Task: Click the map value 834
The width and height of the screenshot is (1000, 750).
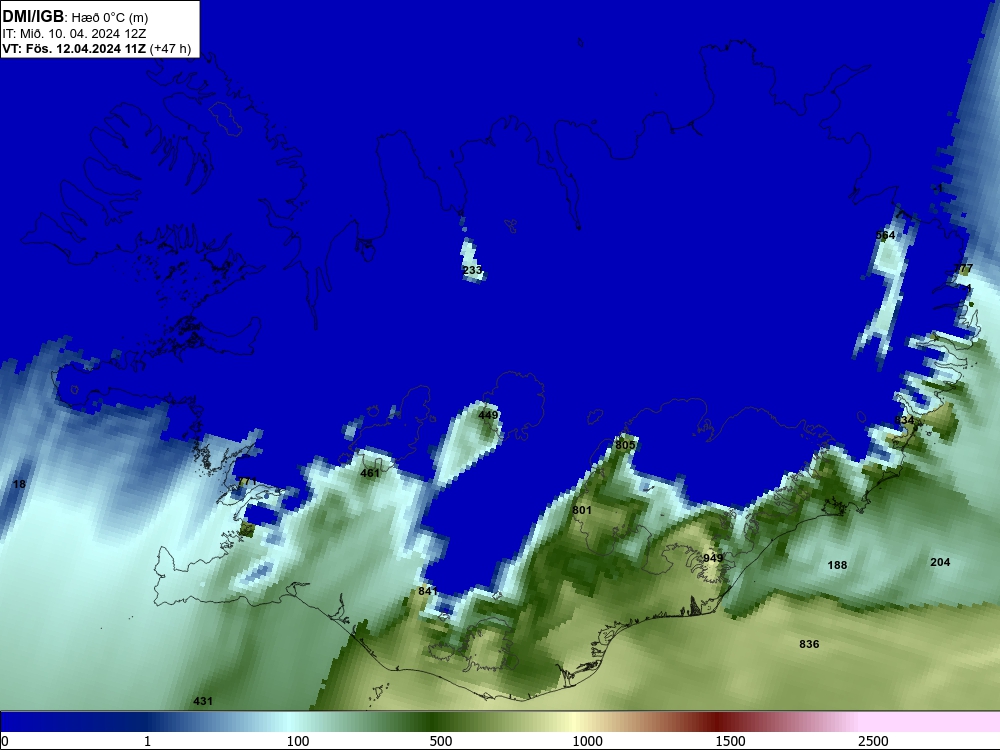Action: click(904, 420)
